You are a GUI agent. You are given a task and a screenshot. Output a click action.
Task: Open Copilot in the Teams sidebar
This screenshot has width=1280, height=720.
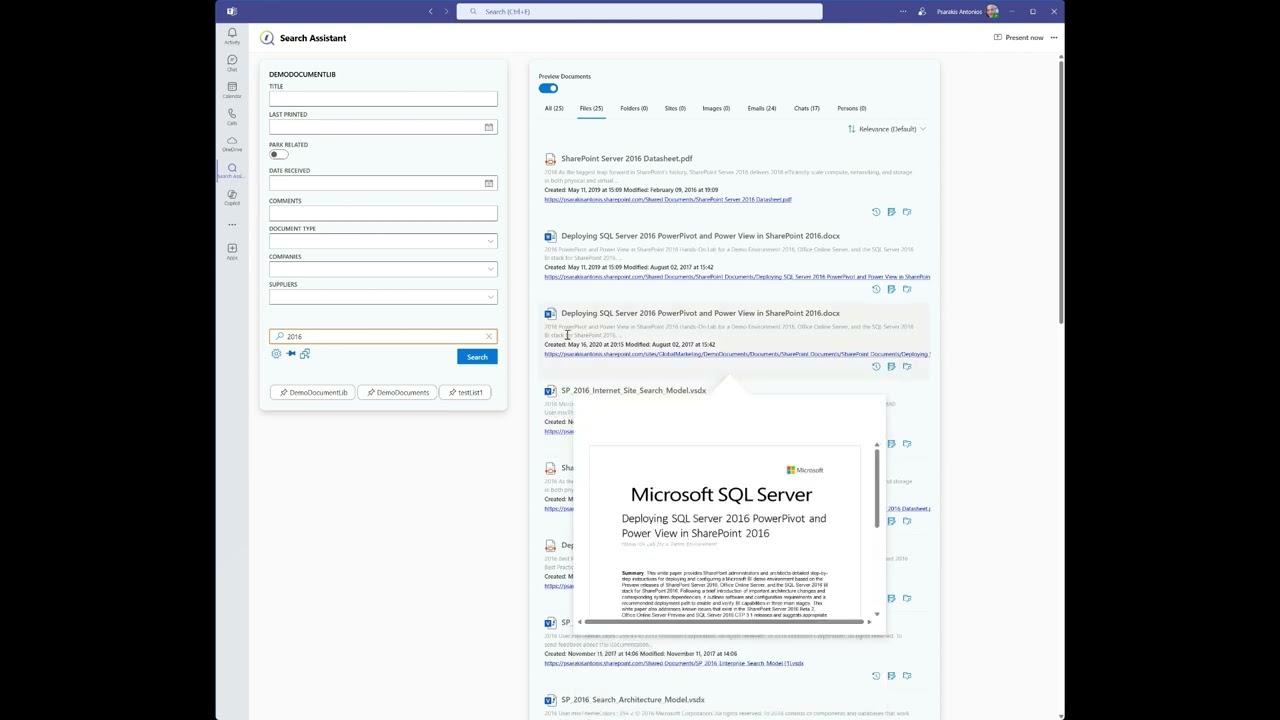232,198
